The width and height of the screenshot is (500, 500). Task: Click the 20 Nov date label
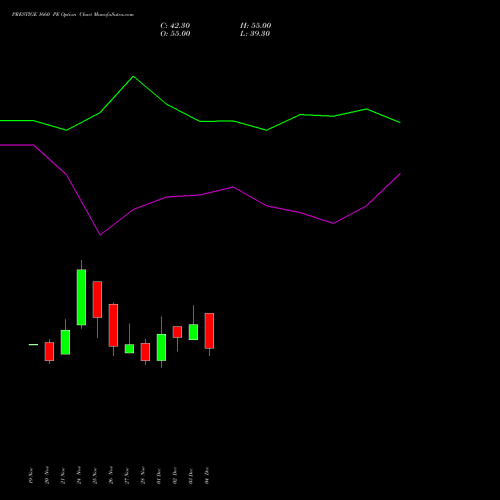click(x=47, y=475)
